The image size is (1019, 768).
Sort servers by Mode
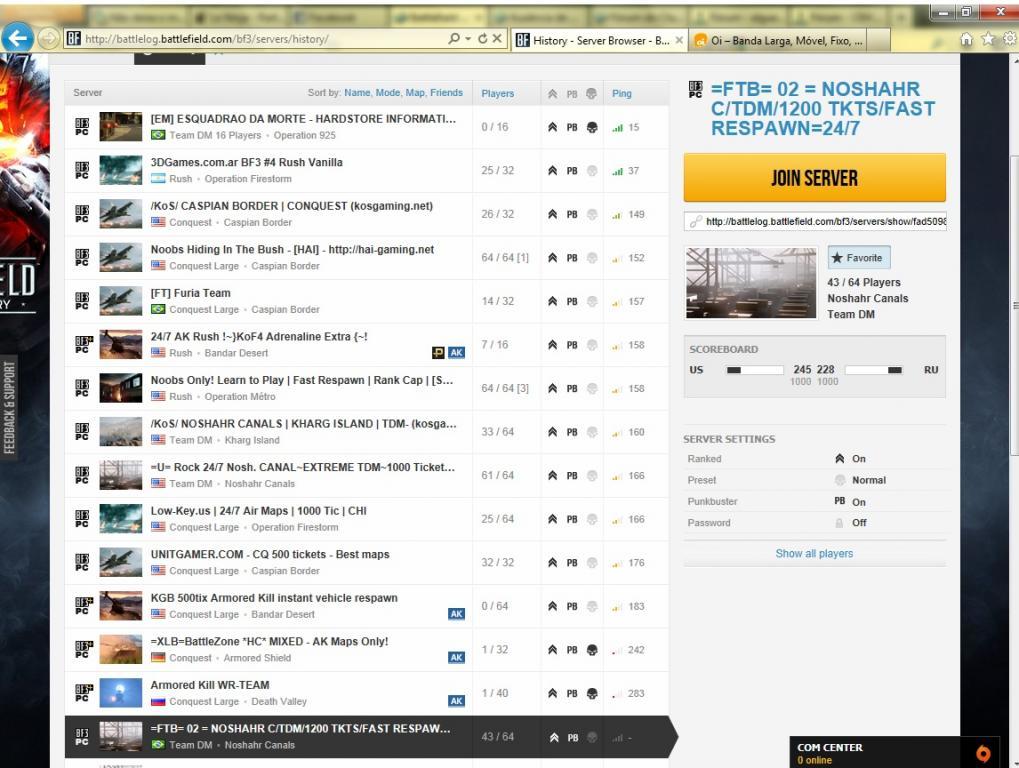[387, 92]
